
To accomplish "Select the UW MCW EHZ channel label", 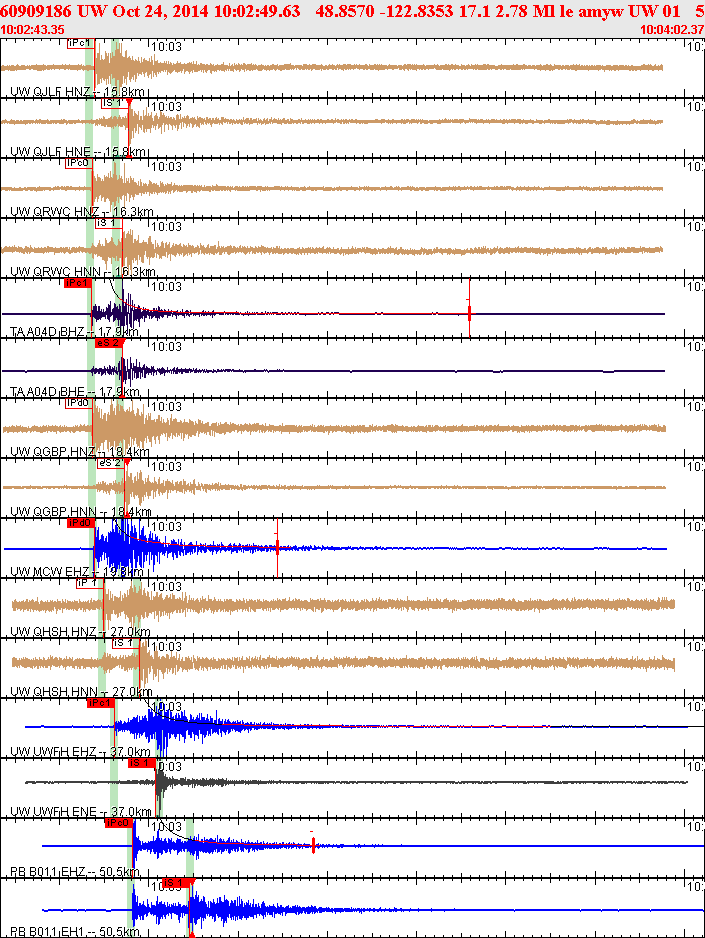I will coord(77,571).
